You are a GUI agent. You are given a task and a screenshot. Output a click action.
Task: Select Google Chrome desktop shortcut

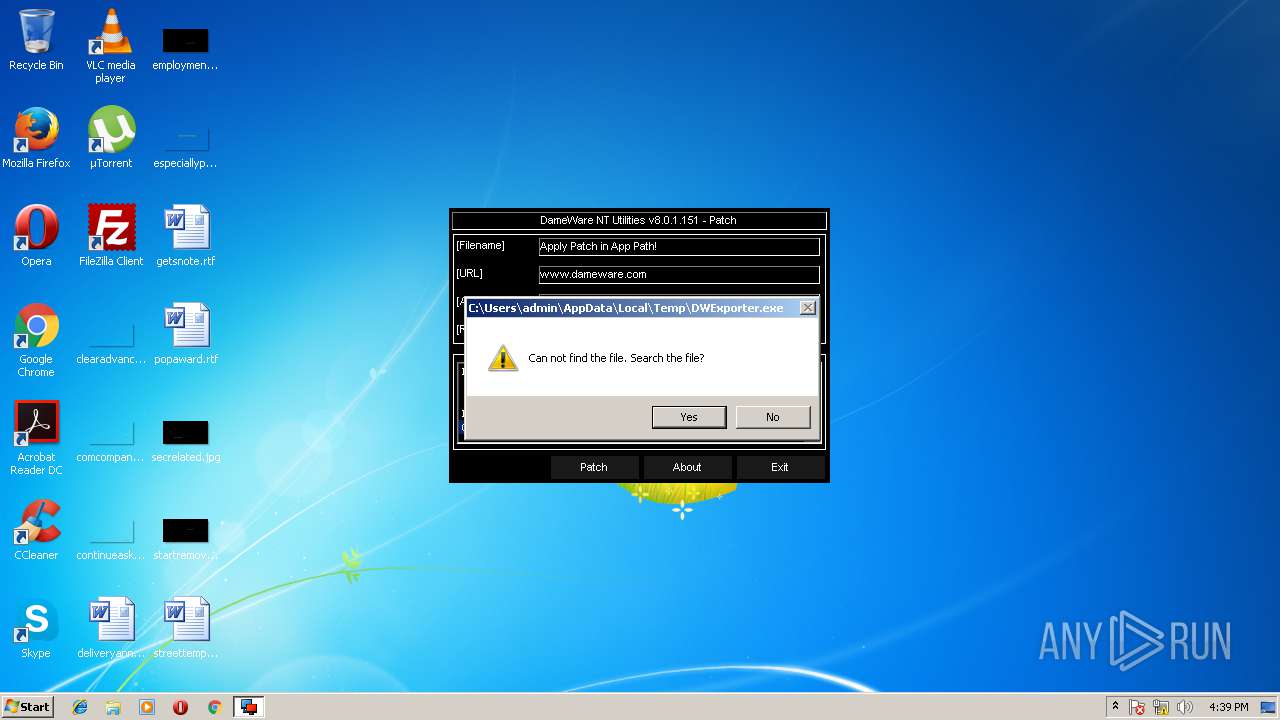pos(36,340)
